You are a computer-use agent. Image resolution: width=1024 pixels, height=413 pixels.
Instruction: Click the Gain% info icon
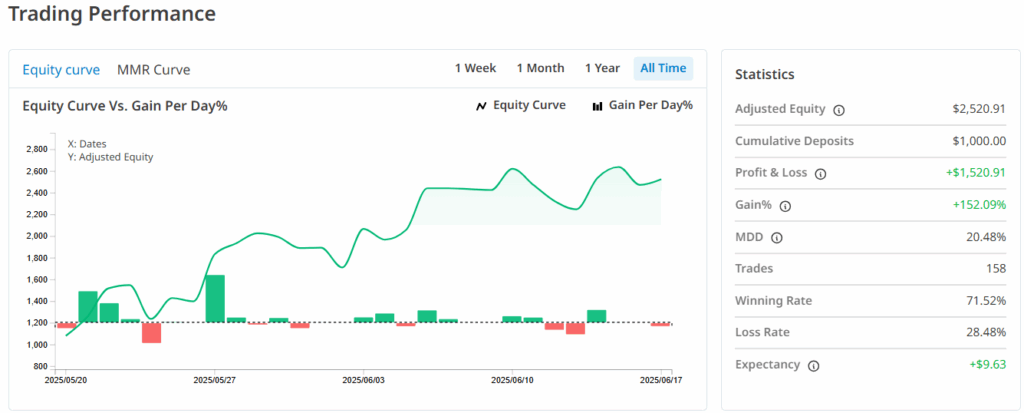point(784,206)
